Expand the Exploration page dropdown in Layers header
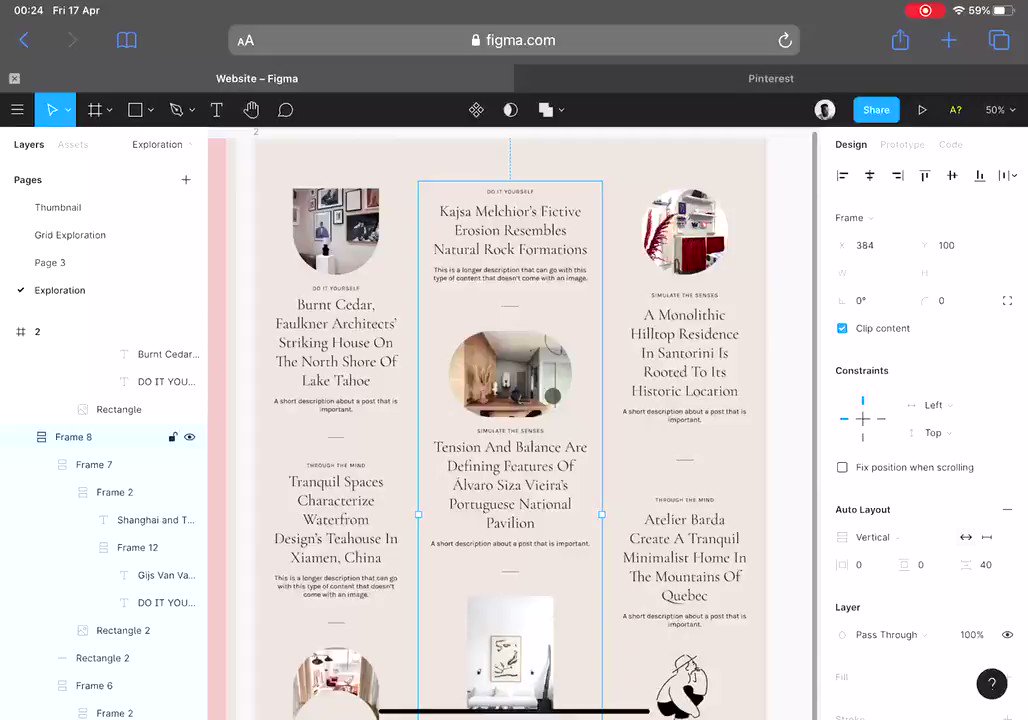 pos(162,144)
